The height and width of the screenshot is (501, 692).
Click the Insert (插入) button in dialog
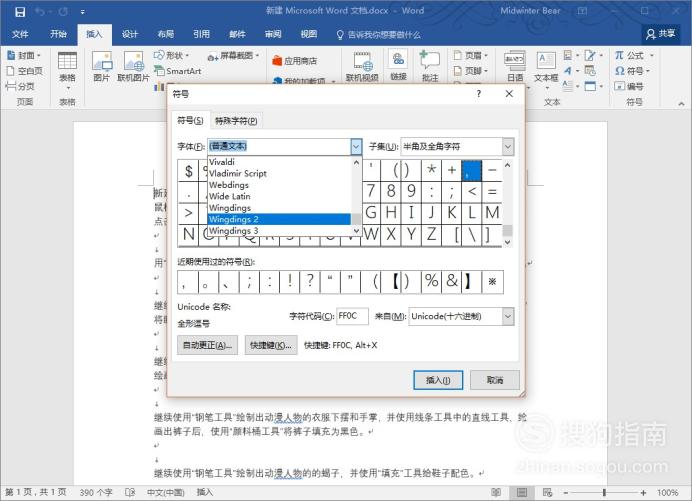pyautogui.click(x=438, y=380)
